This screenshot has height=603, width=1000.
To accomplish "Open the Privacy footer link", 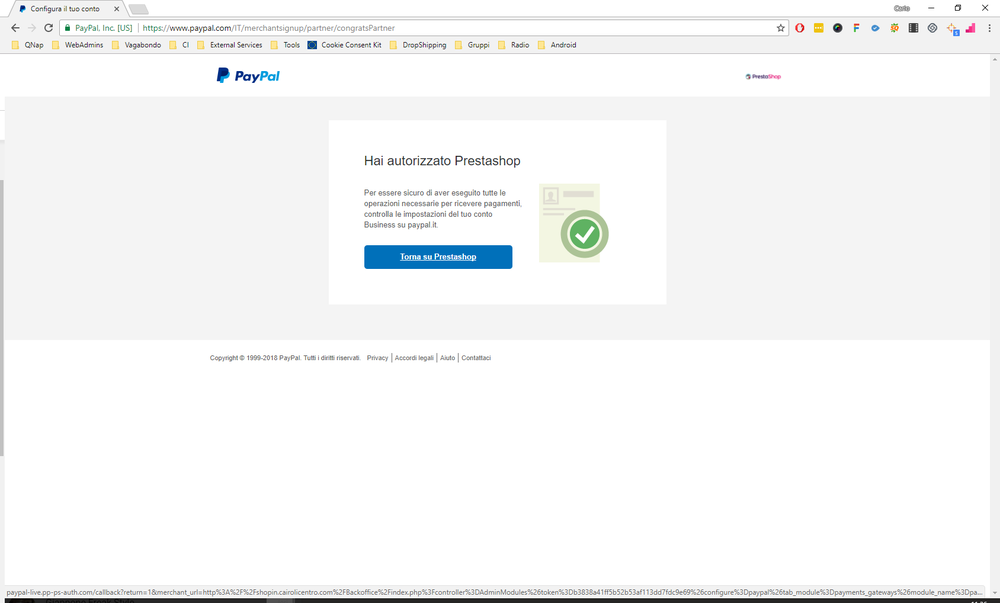I will coord(377,357).
